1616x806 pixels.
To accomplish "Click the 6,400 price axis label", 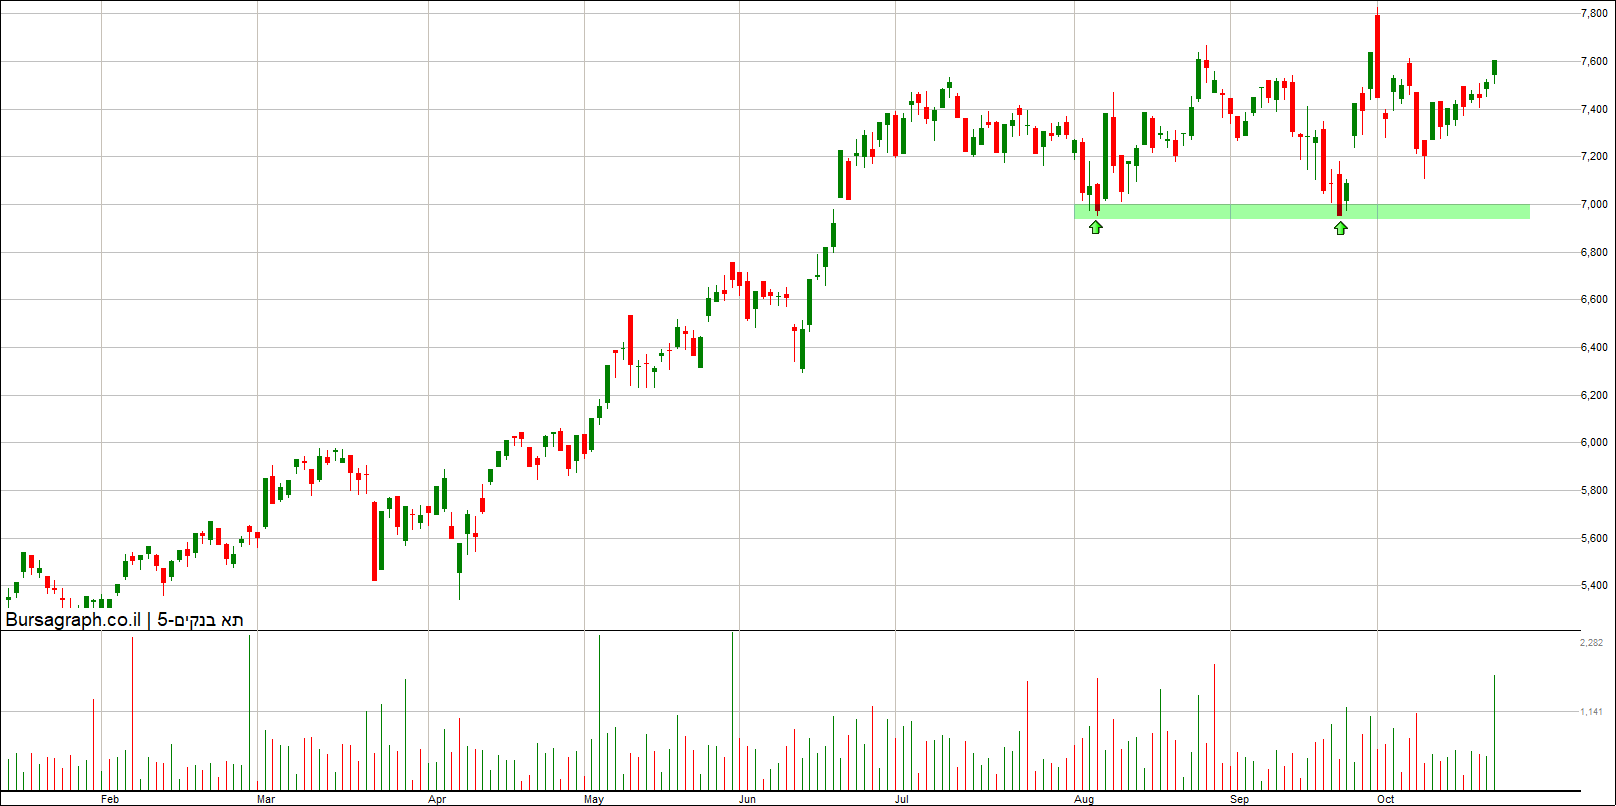I will click(1593, 347).
